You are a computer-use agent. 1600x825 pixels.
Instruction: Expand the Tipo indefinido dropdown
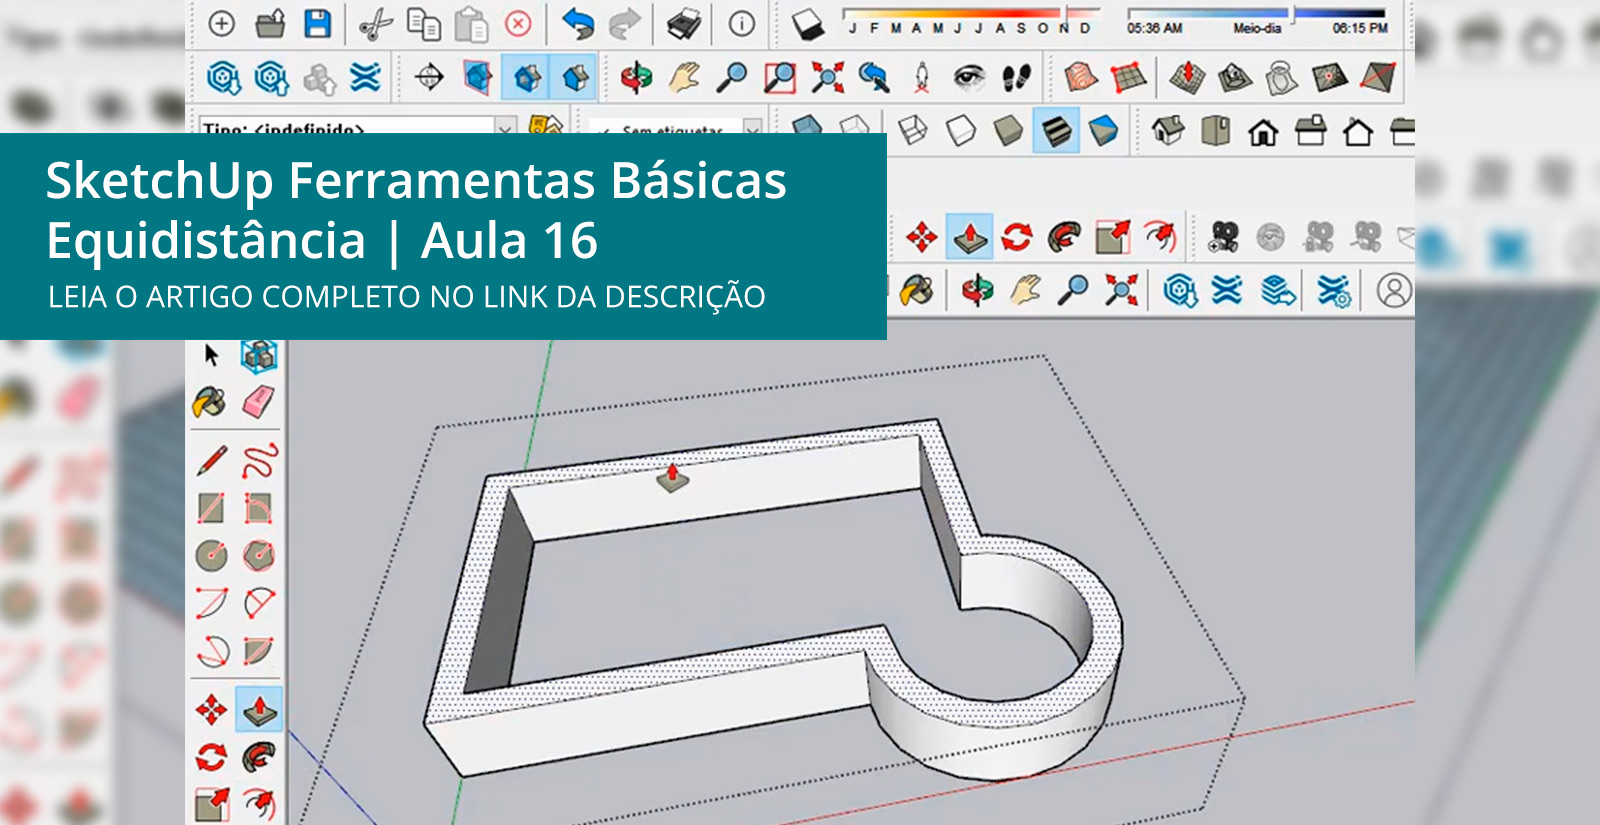coord(505,128)
